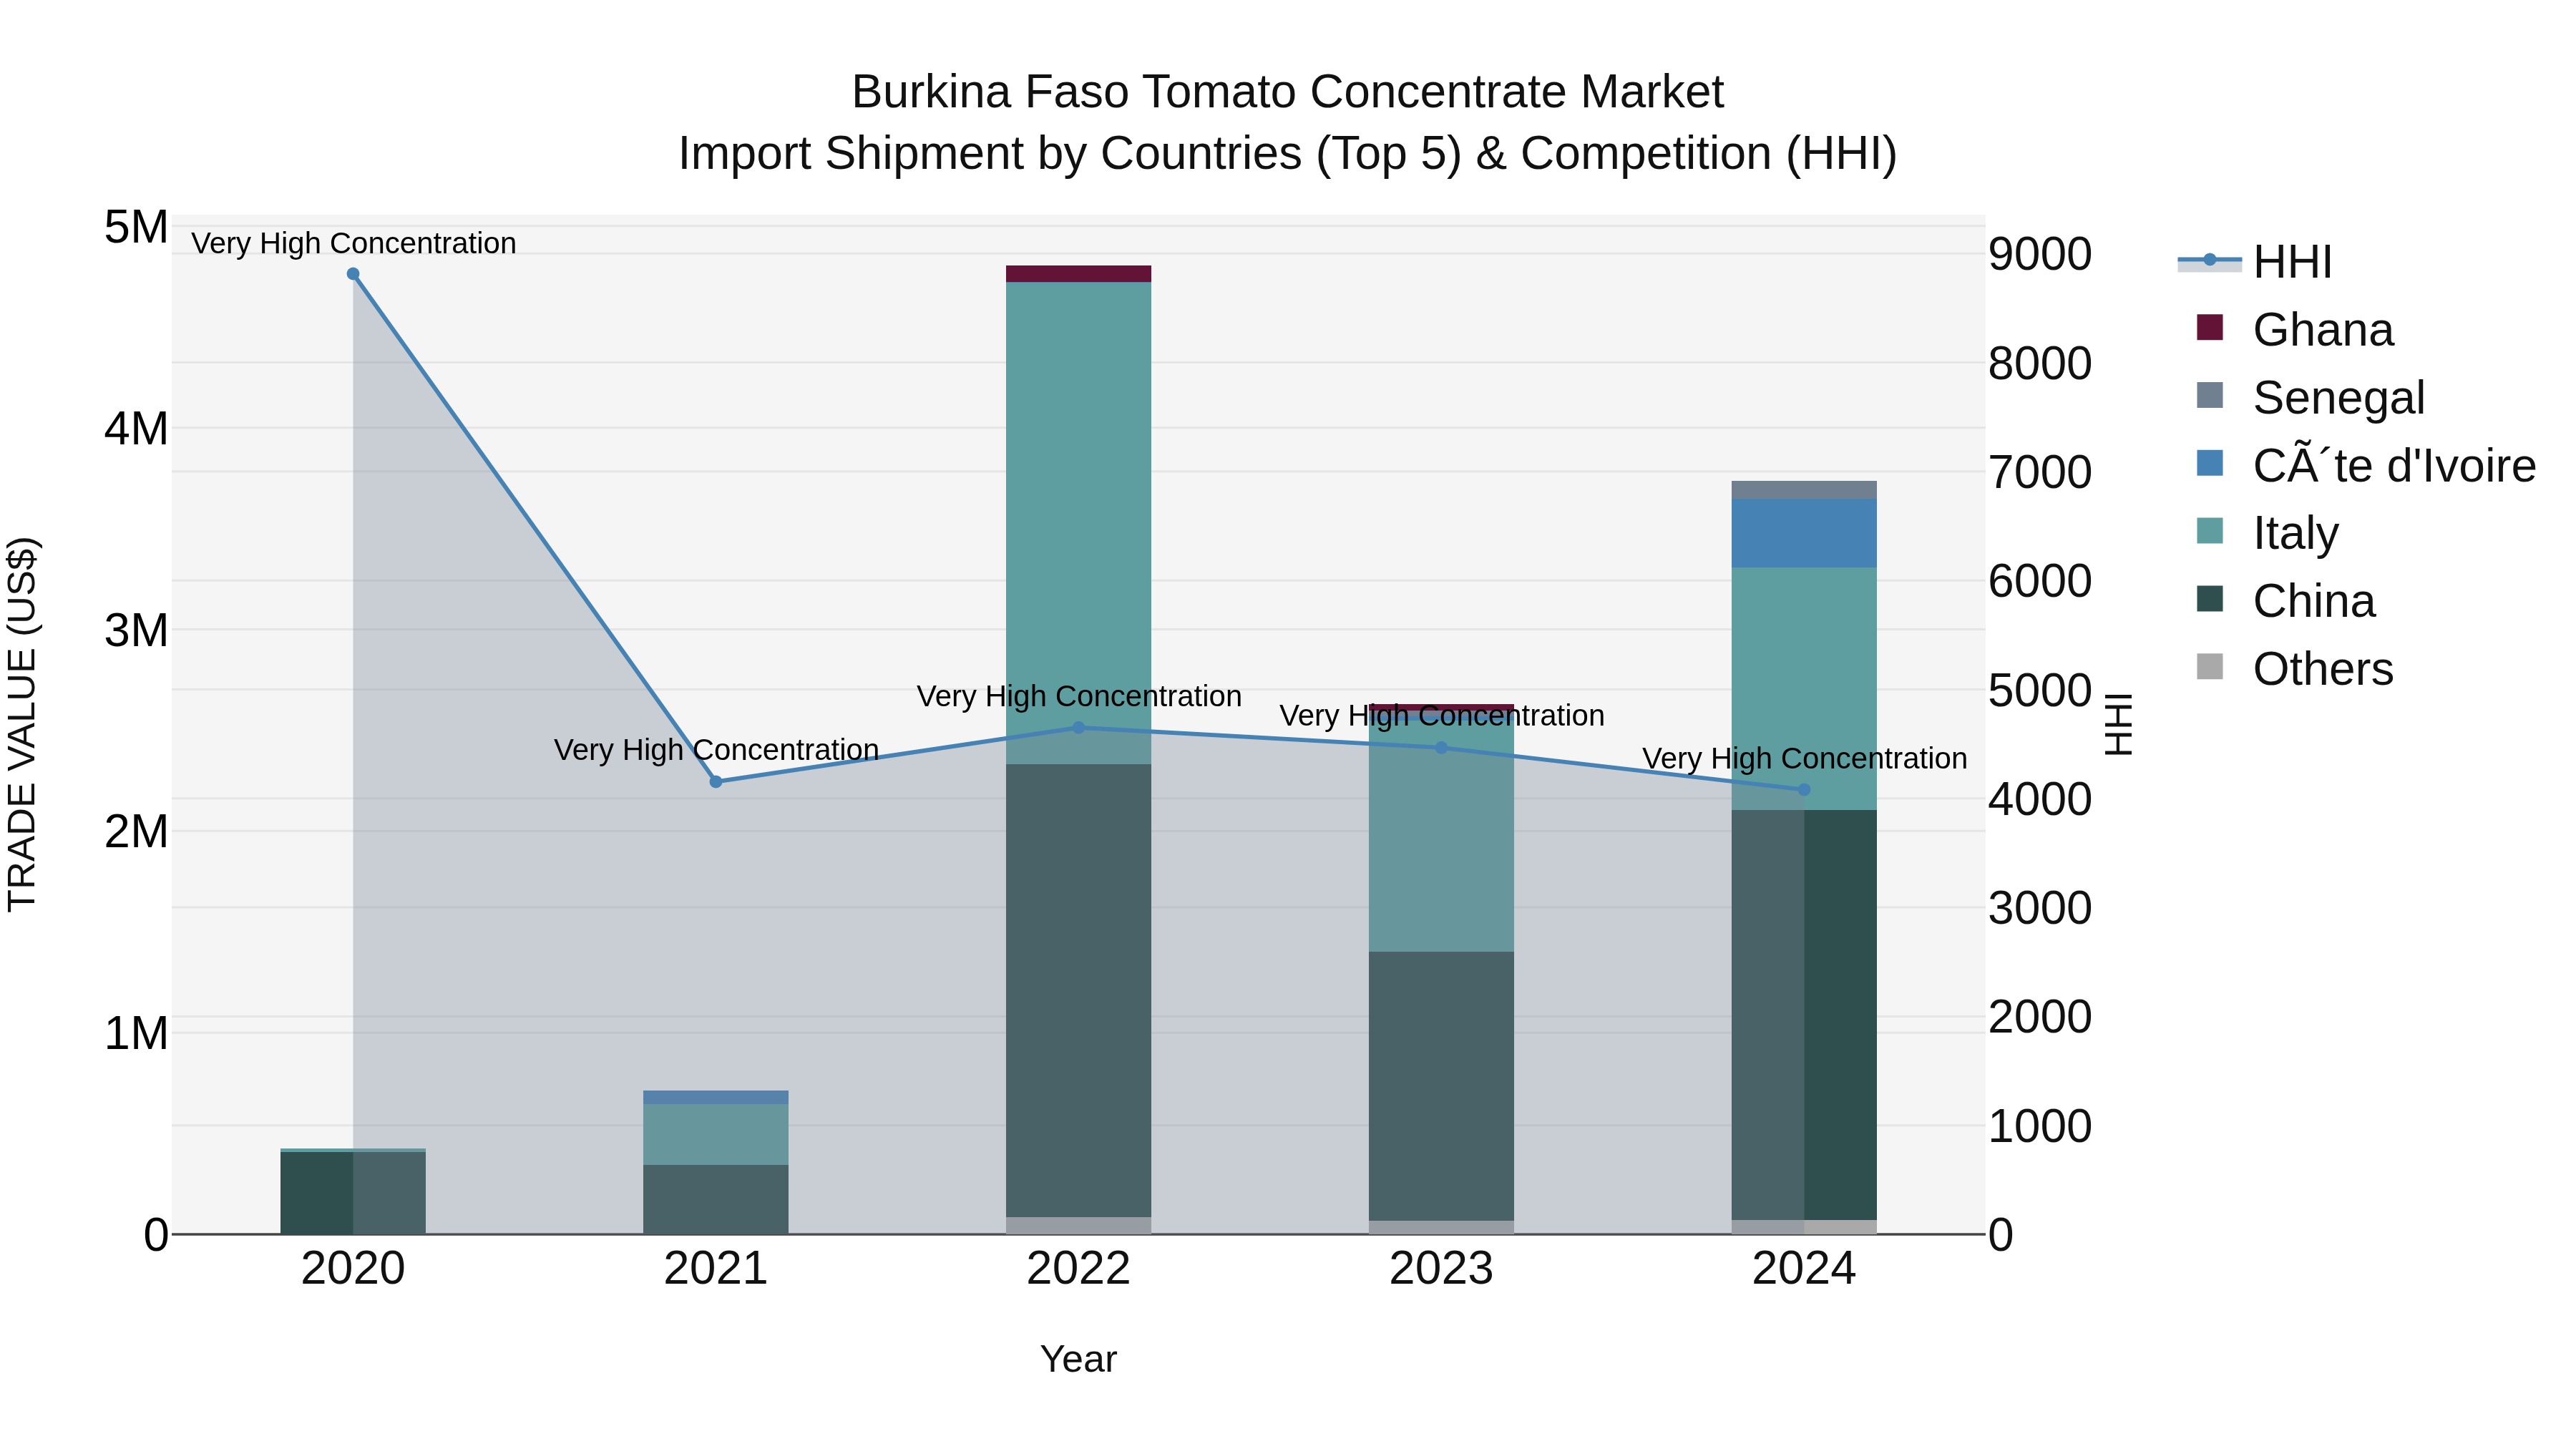Click the Côte d'Ivoire segment of 2021 bar

click(x=716, y=1097)
